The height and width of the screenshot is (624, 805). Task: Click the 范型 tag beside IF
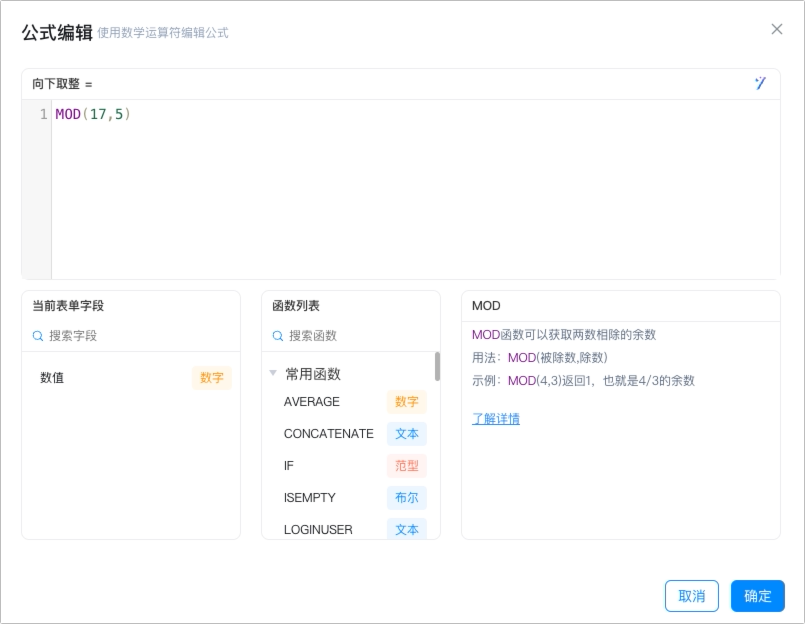click(x=407, y=466)
